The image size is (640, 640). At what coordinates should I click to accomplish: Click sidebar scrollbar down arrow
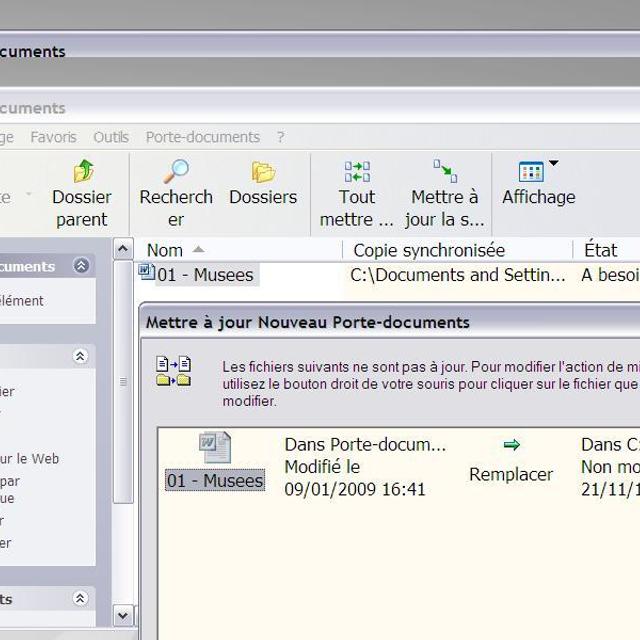pyautogui.click(x=123, y=615)
